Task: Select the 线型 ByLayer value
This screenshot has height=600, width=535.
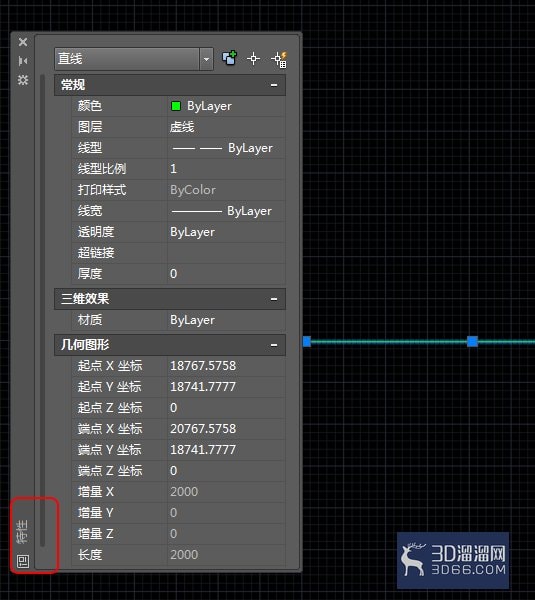Action: (226, 148)
